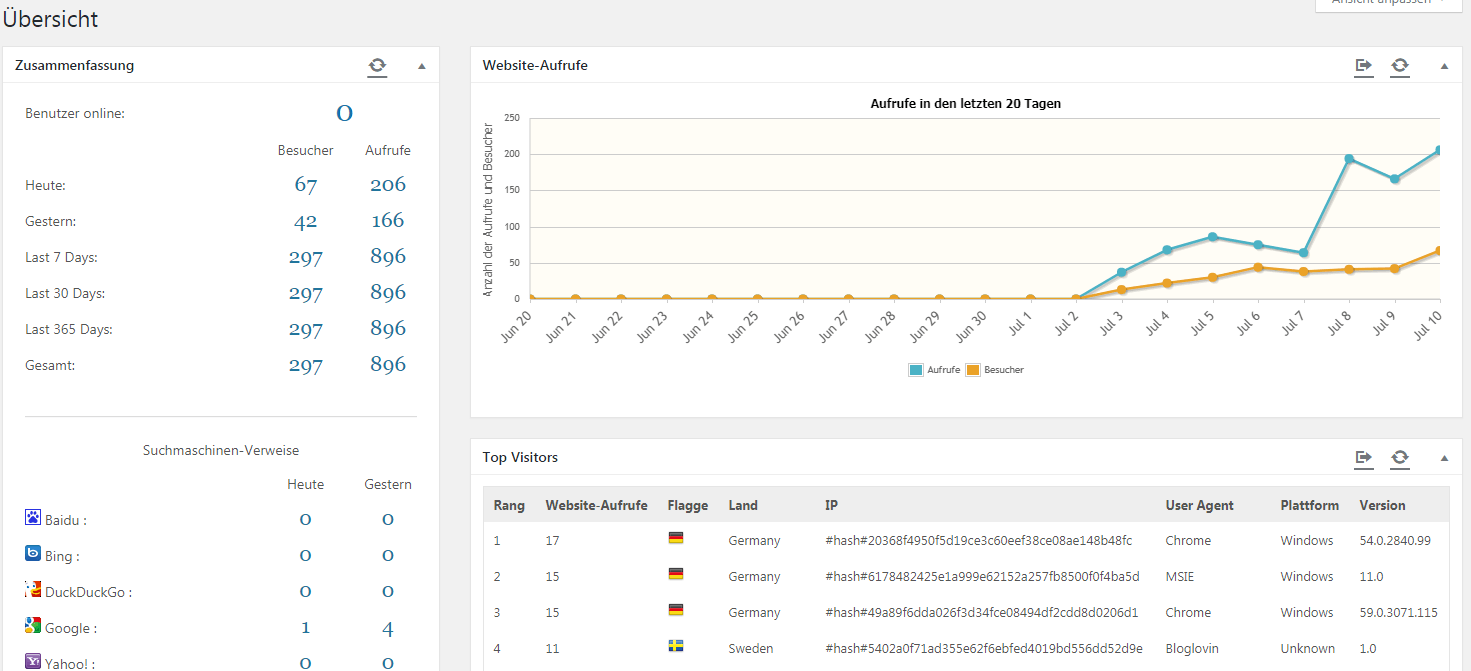1471x671 pixels.
Task: Open yesterday's Aufrufe count 166
Action: click(387, 221)
